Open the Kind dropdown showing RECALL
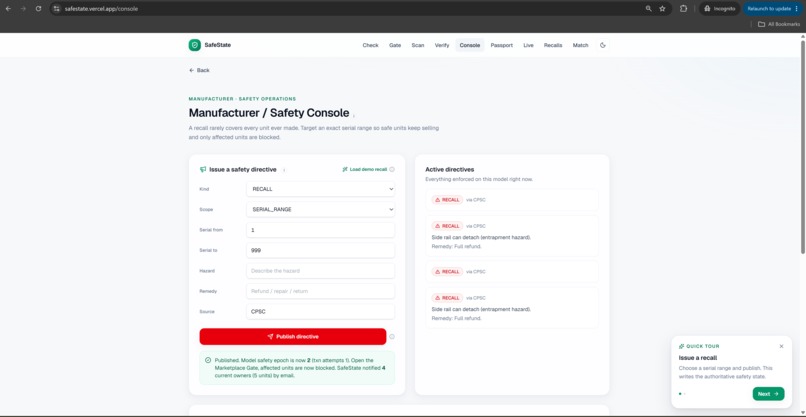Screen dimensions: 806x417 pyautogui.click(x=321, y=189)
